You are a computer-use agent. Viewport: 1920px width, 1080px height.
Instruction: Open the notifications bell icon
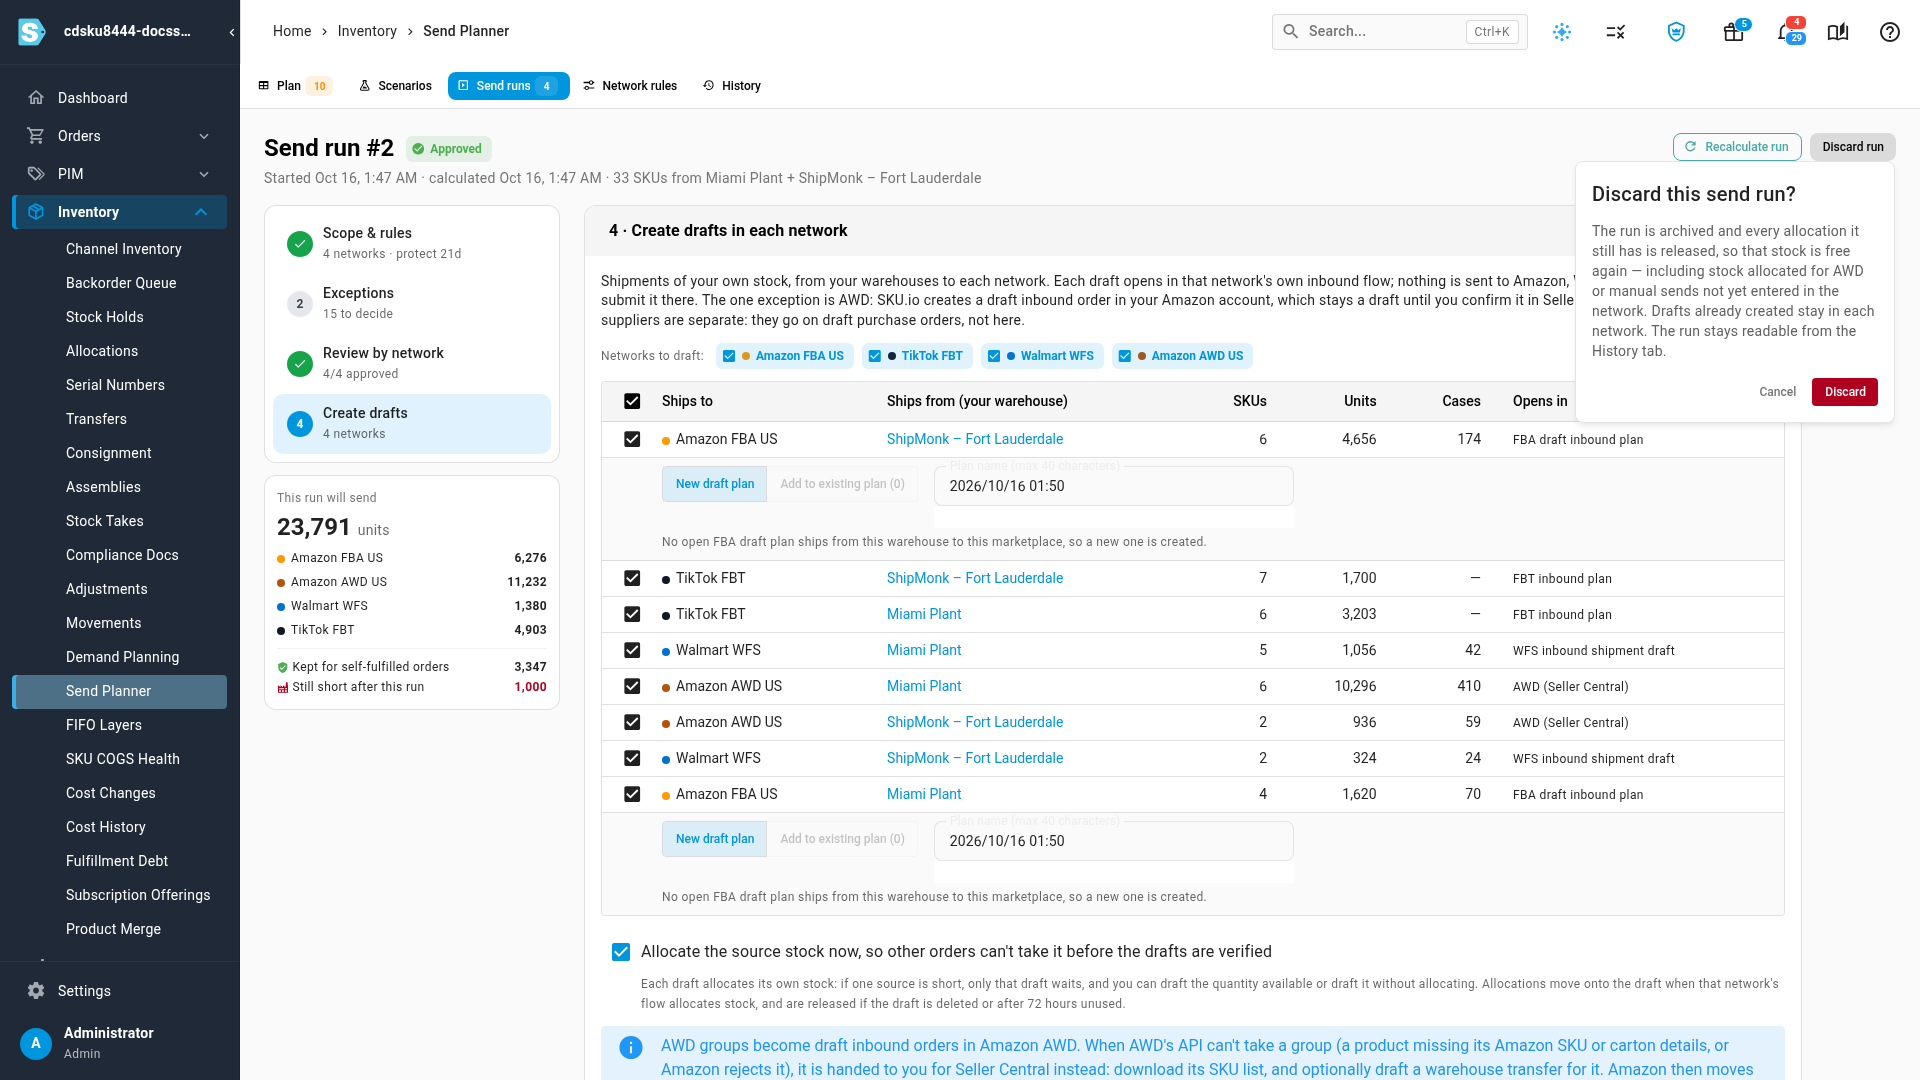point(1785,32)
